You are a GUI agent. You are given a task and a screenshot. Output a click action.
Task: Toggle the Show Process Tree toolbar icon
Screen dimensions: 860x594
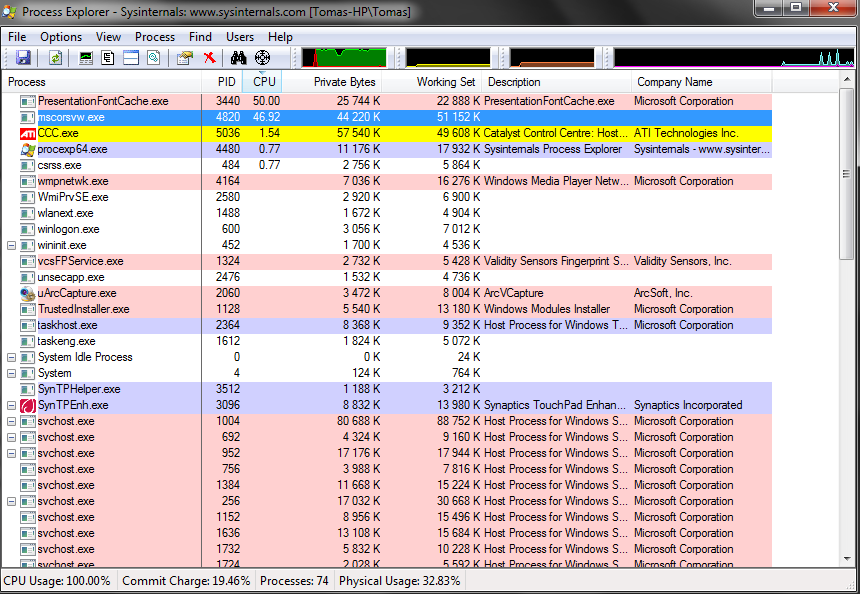[x=108, y=58]
